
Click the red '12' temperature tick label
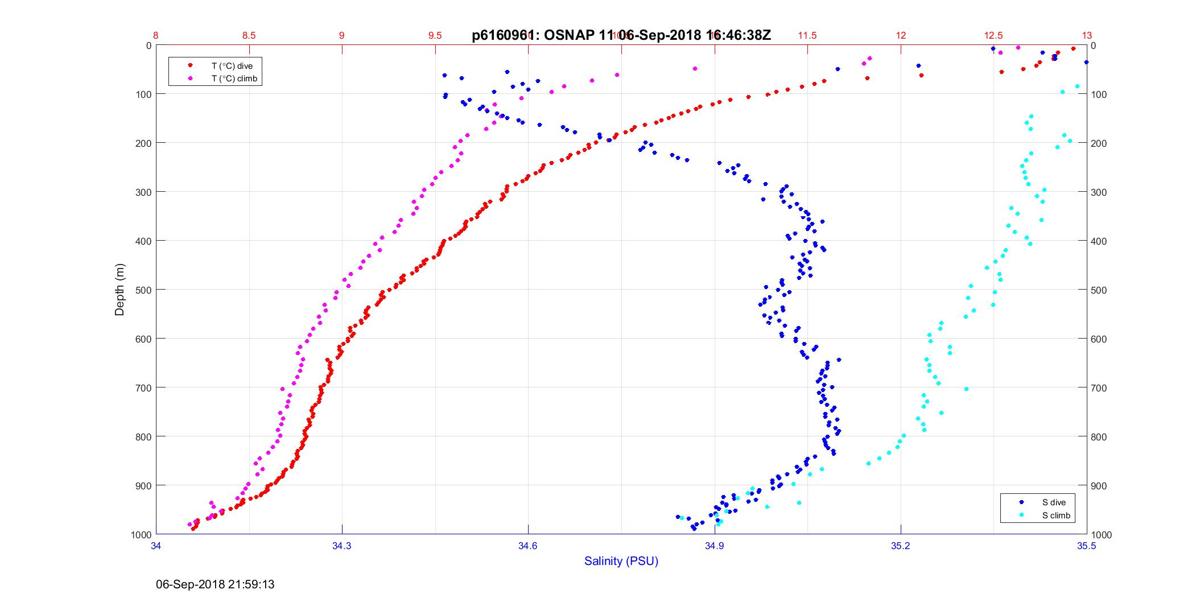900,35
